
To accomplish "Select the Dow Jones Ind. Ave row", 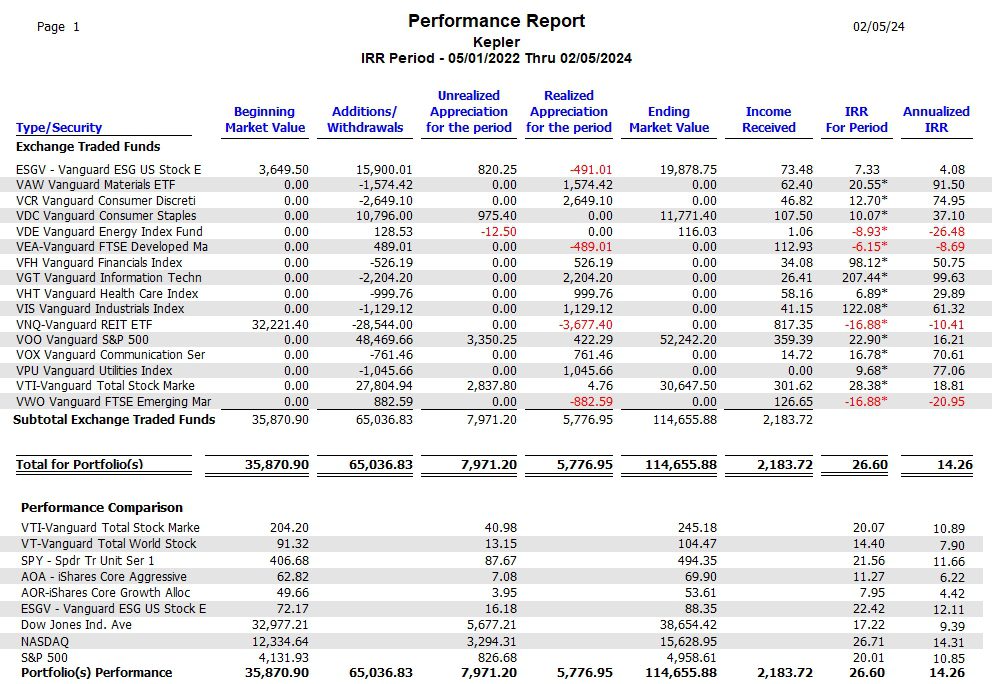I will click(x=493, y=625).
